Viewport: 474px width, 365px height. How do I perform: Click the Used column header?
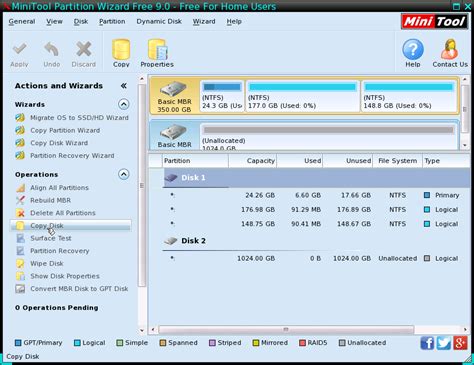click(x=300, y=161)
